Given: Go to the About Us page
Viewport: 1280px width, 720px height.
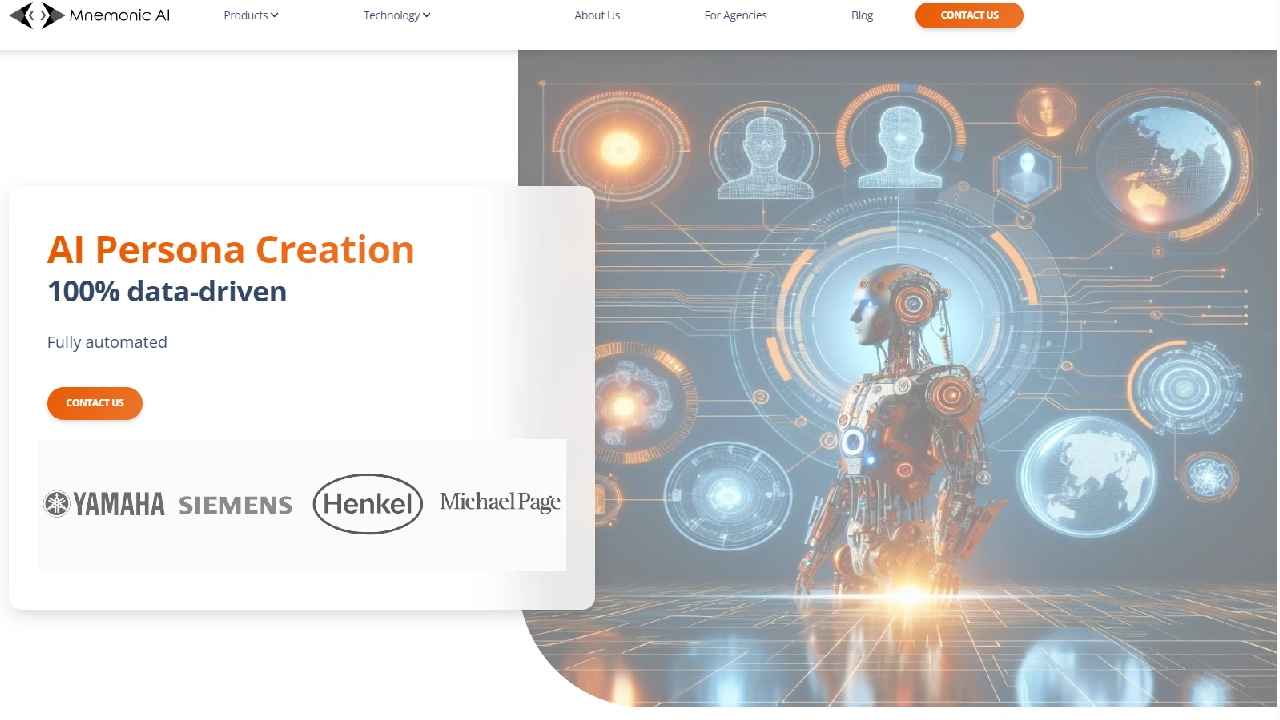Looking at the screenshot, I should 597,15.
